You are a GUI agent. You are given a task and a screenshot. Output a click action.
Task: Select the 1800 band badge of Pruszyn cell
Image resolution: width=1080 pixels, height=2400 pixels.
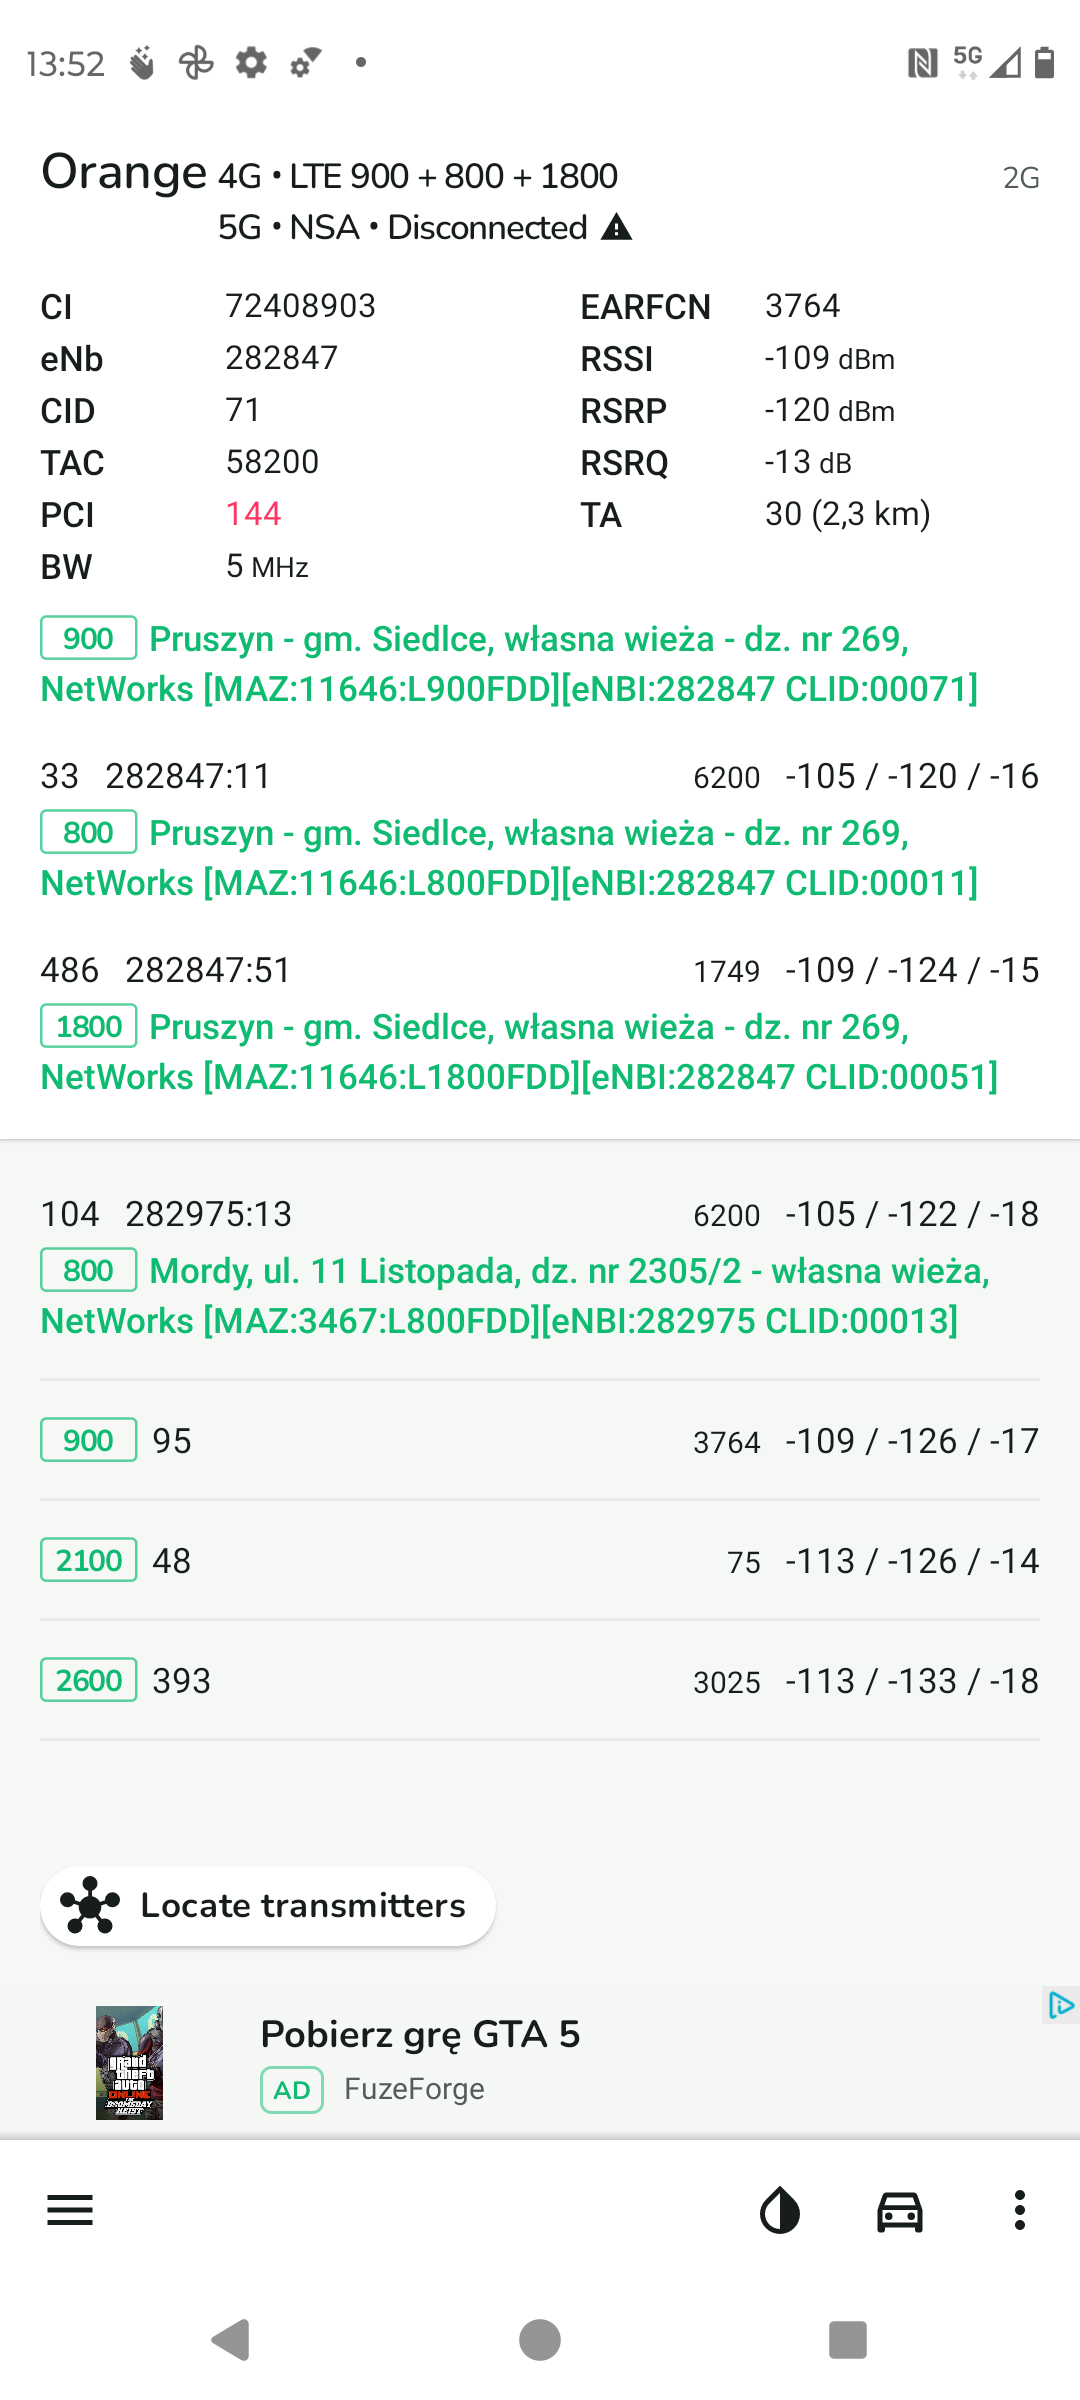pyautogui.click(x=89, y=1026)
